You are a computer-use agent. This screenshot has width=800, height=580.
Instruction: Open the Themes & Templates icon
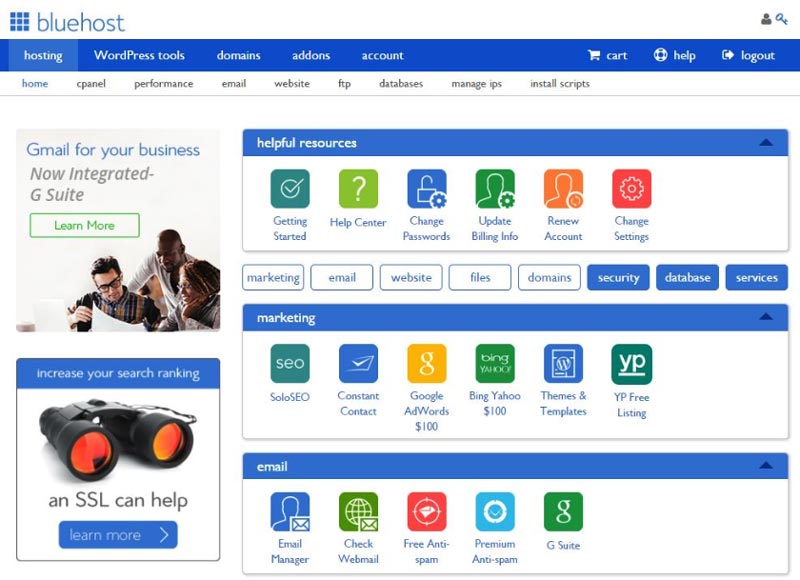pyautogui.click(x=563, y=363)
